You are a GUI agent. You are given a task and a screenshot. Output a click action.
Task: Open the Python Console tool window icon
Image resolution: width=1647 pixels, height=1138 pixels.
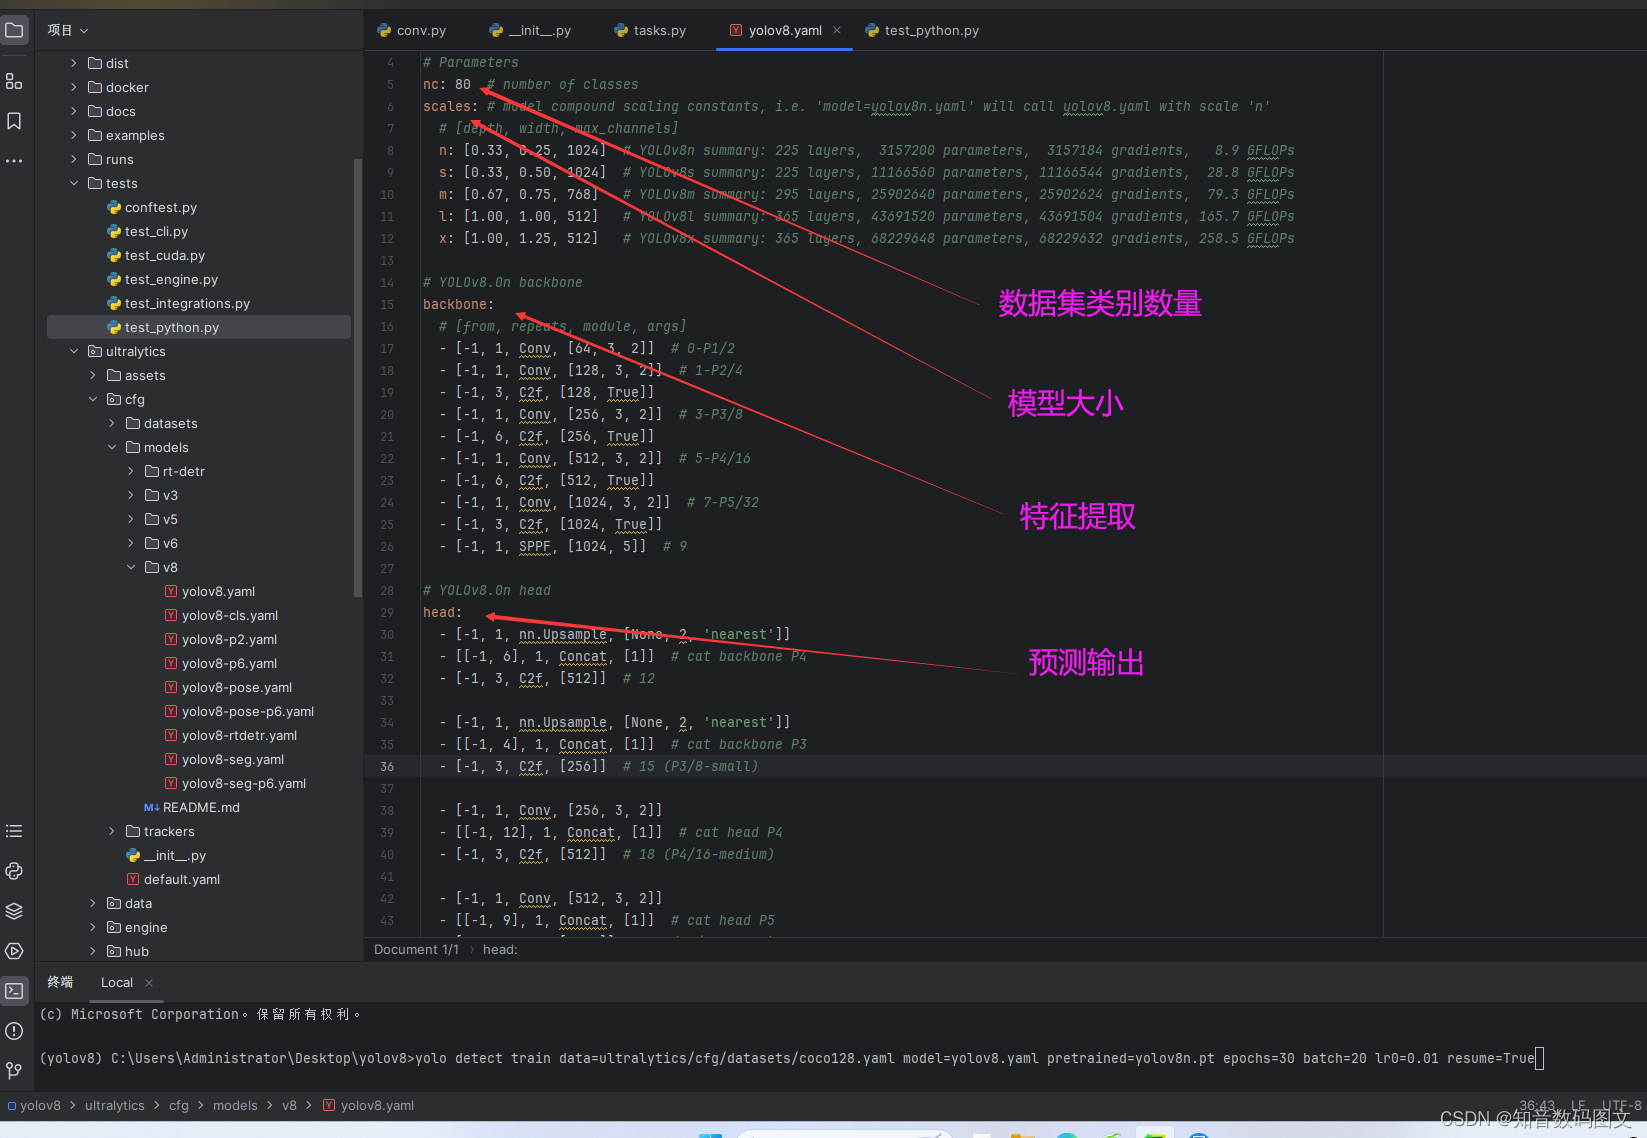pyautogui.click(x=14, y=871)
